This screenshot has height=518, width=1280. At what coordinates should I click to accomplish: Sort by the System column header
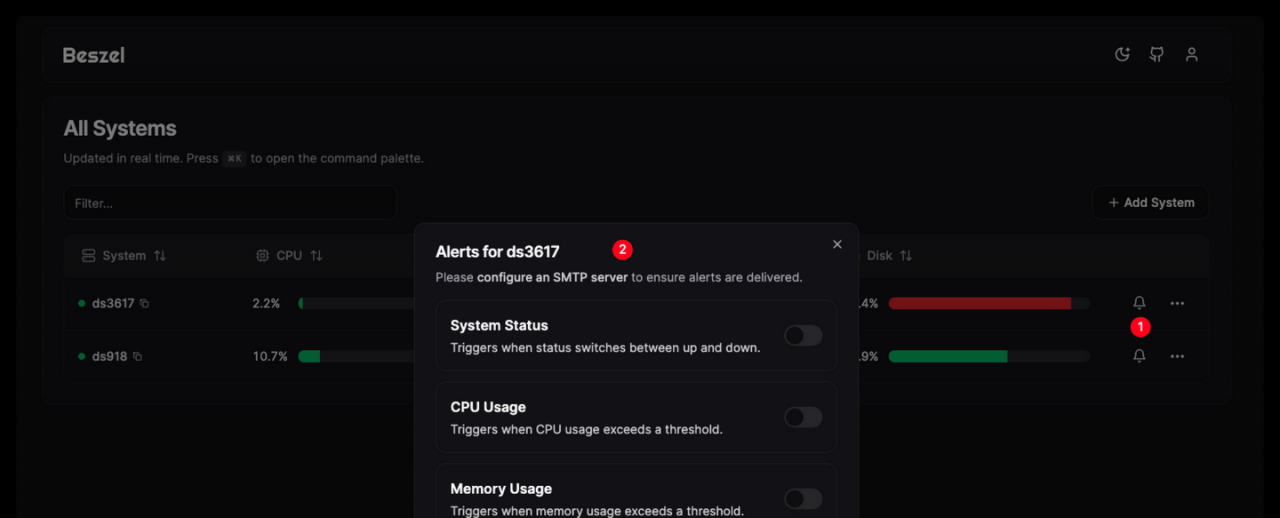tap(124, 256)
